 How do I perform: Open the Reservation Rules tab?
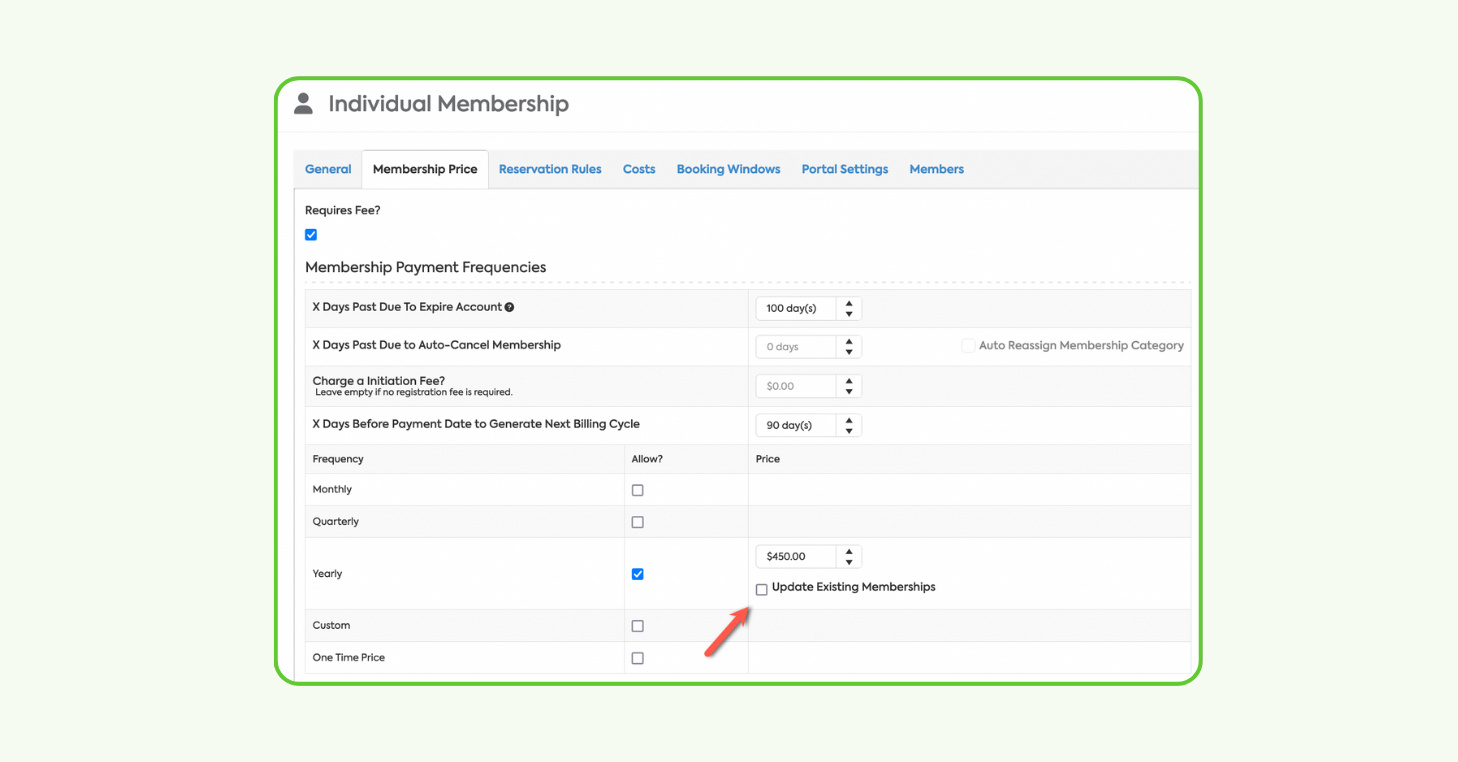(550, 168)
